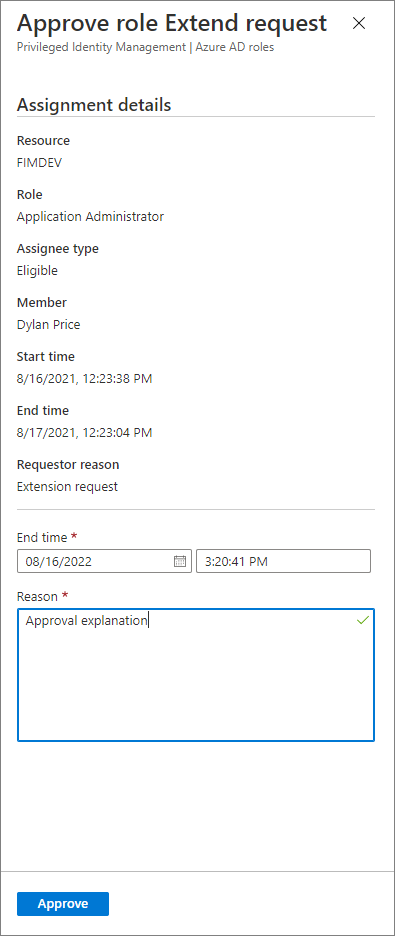Focus the Reason text area
Viewport: 395px width, 936px height.
pos(196,675)
